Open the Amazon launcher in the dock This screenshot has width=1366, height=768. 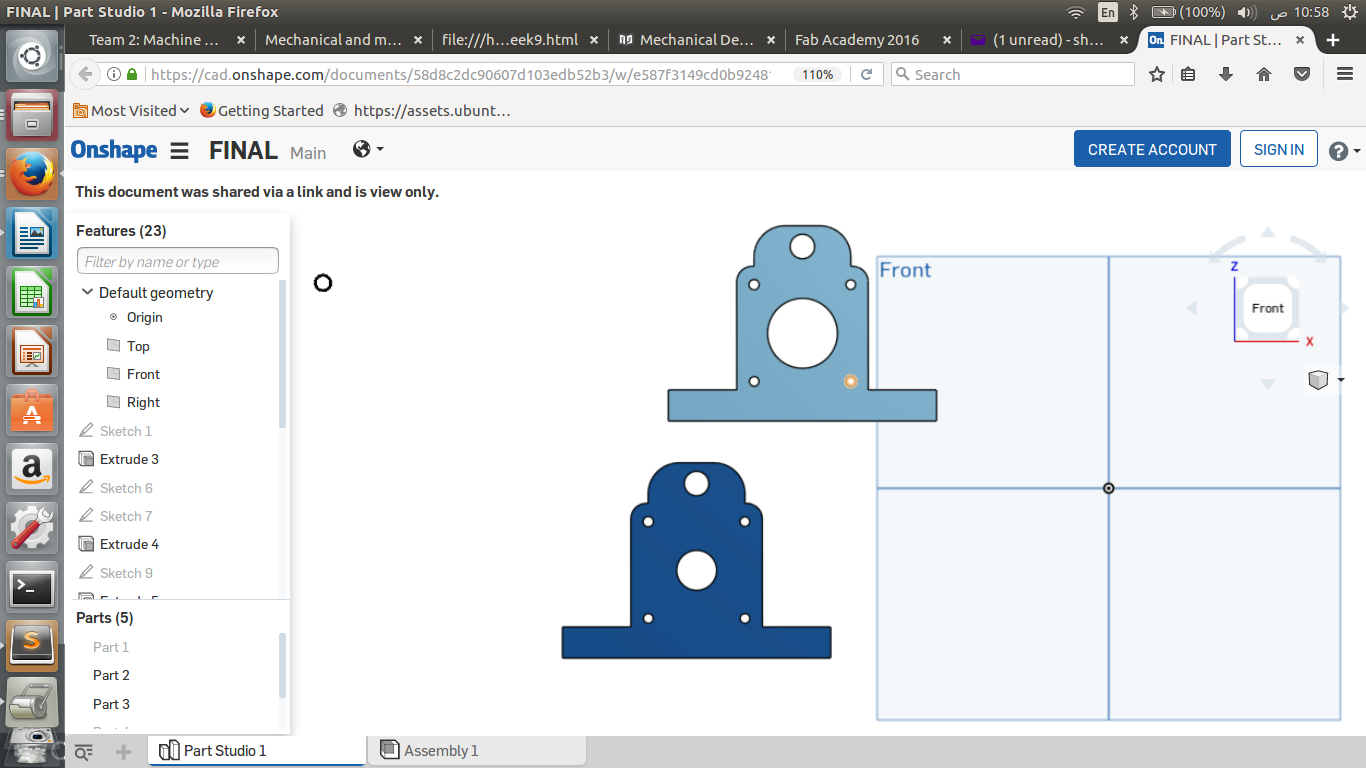point(32,468)
